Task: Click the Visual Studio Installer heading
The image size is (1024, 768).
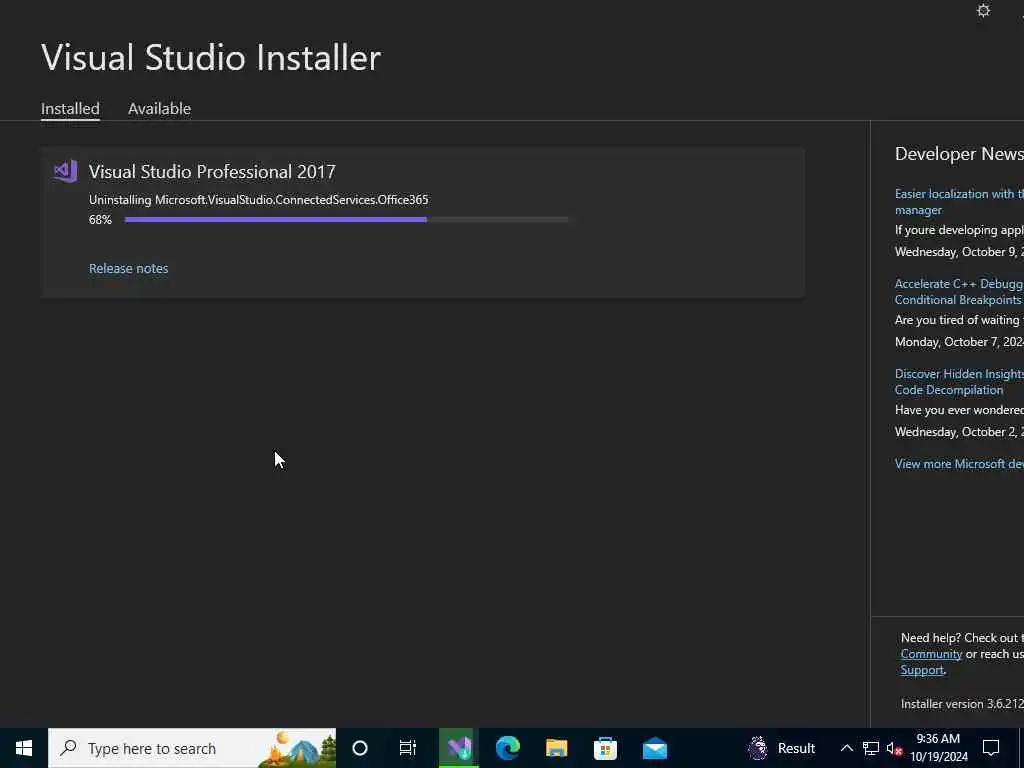Action: point(211,57)
